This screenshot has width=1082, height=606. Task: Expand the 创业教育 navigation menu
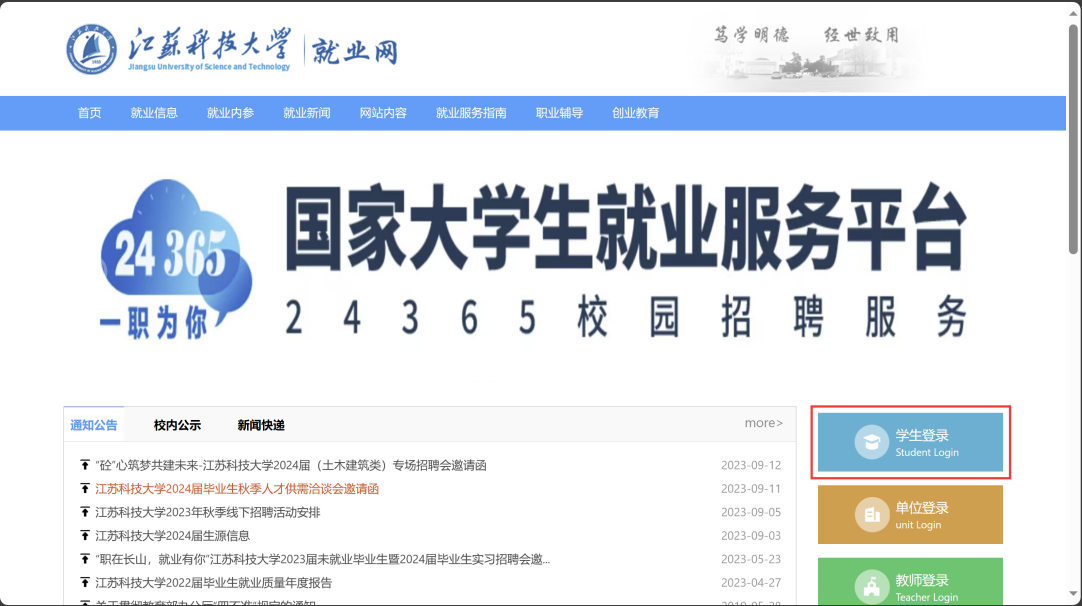(x=635, y=113)
